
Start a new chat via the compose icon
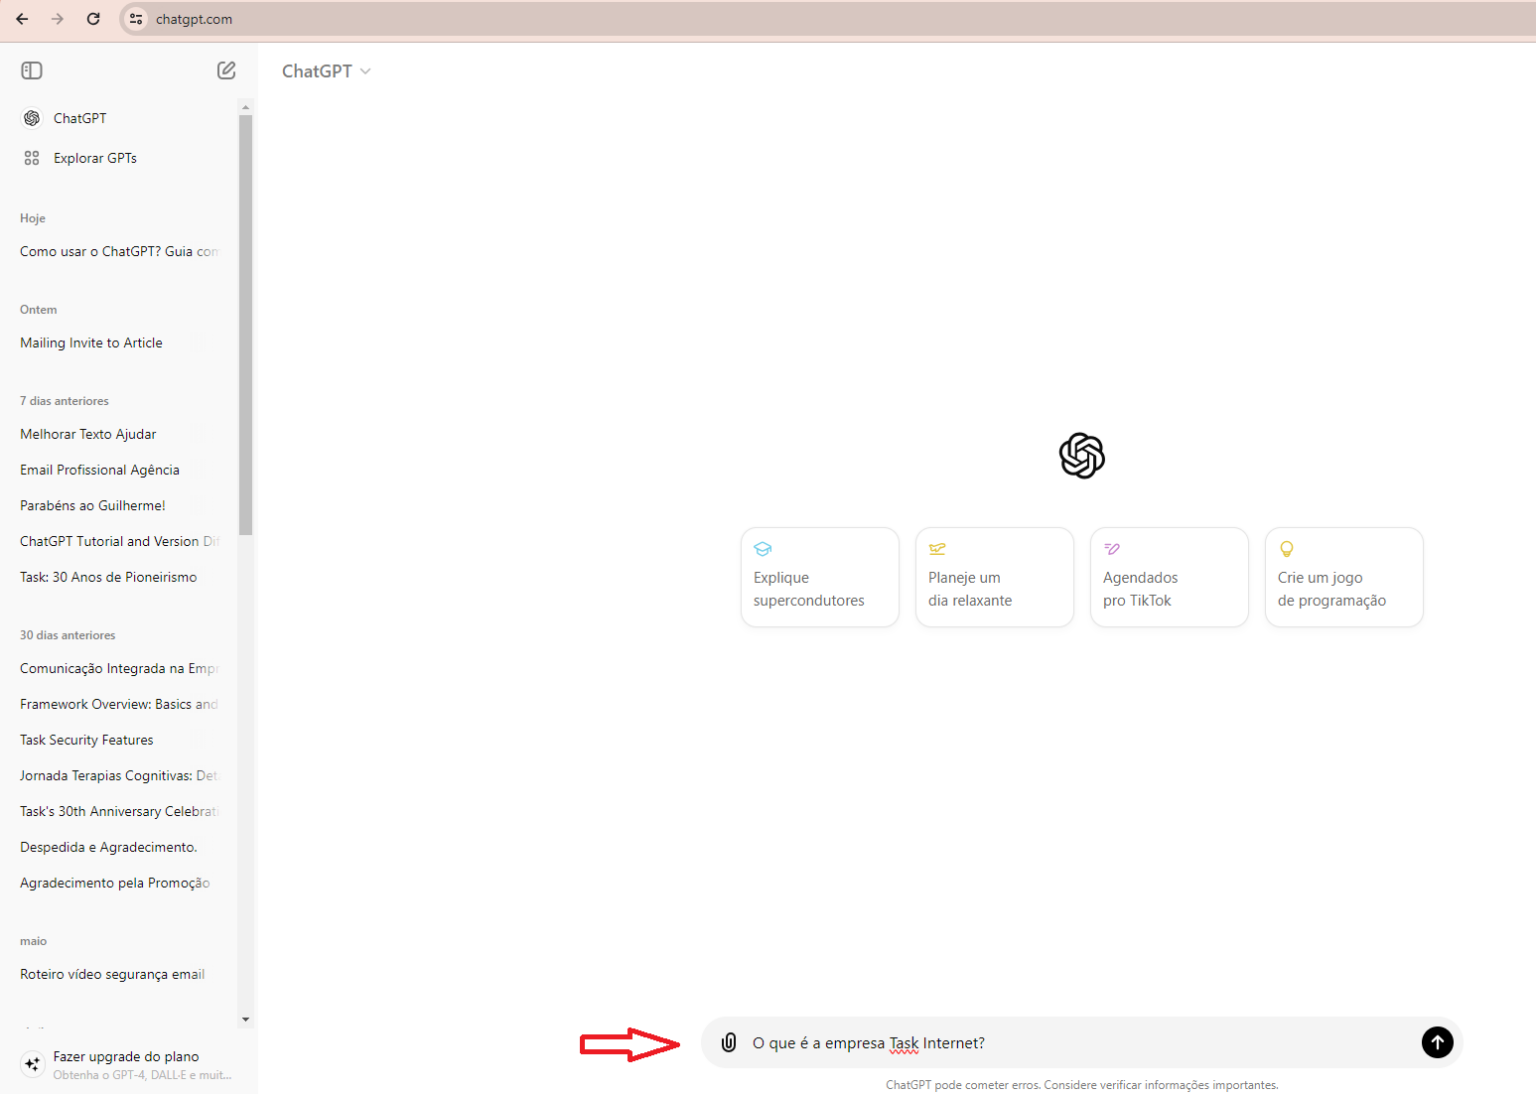tap(226, 70)
